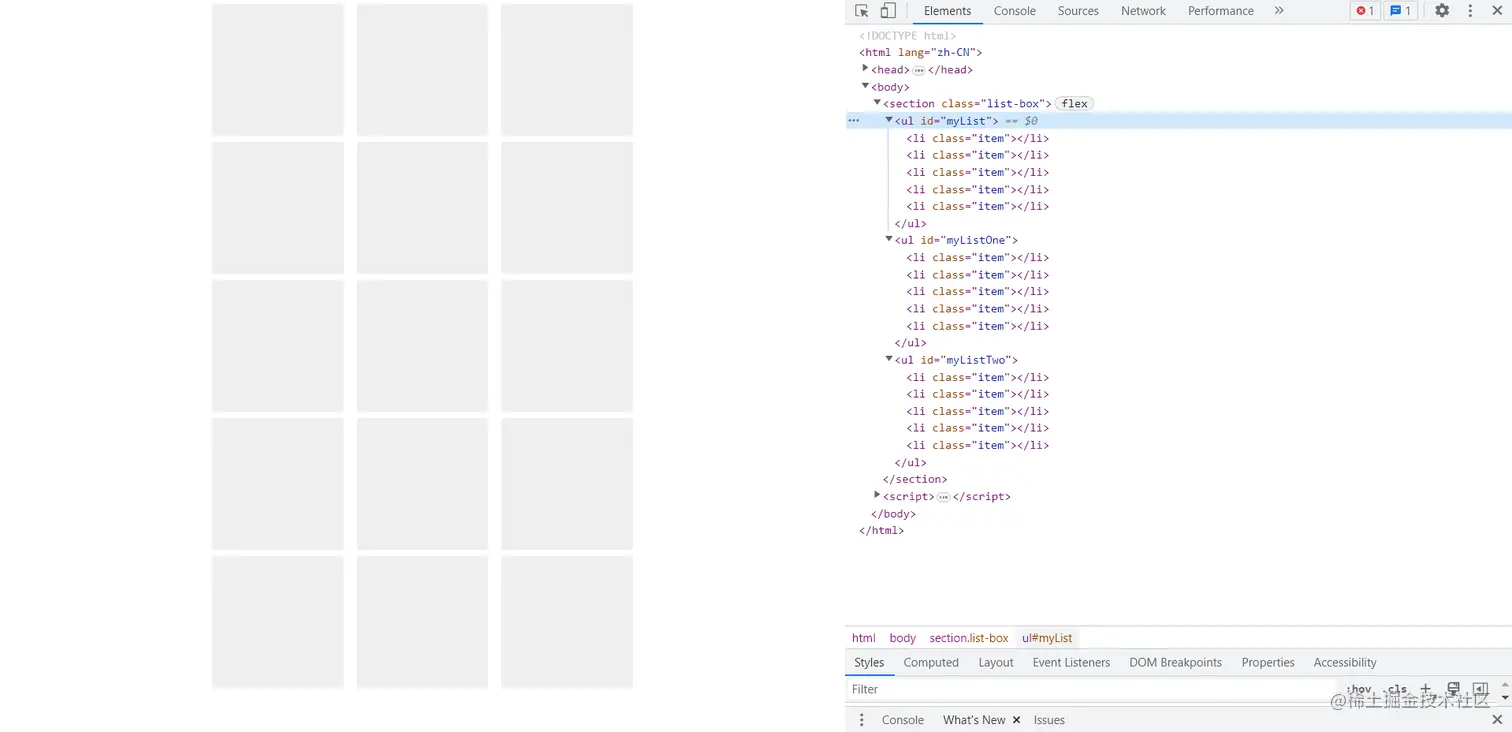Add a new style rule with plus icon
Image resolution: width=1512 pixels, height=732 pixels.
tap(1426, 689)
